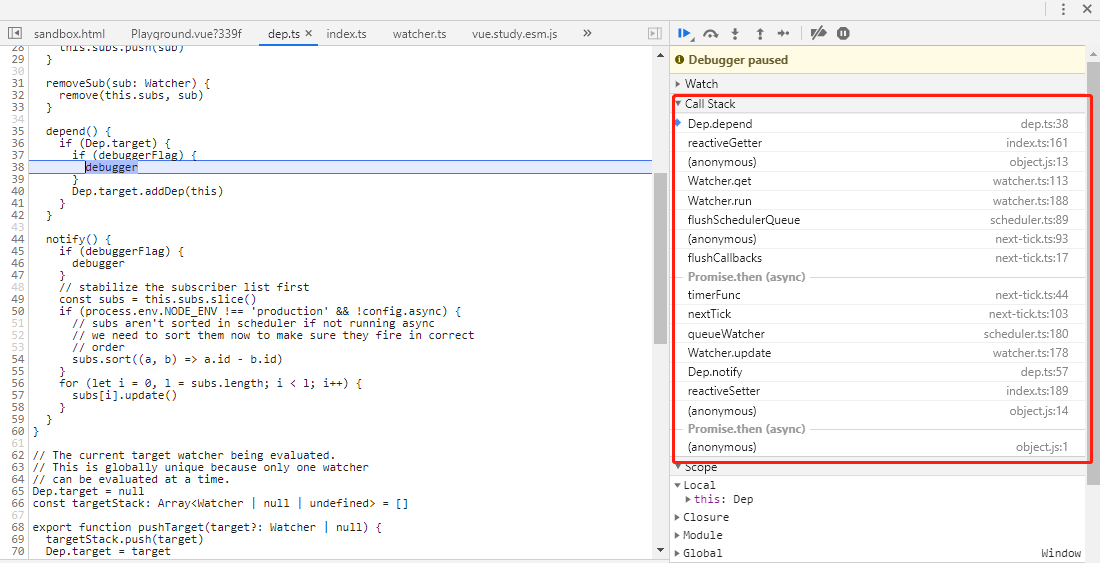1100x563 pixels.
Task: Collapse the Call Stack section
Action: click(710, 104)
